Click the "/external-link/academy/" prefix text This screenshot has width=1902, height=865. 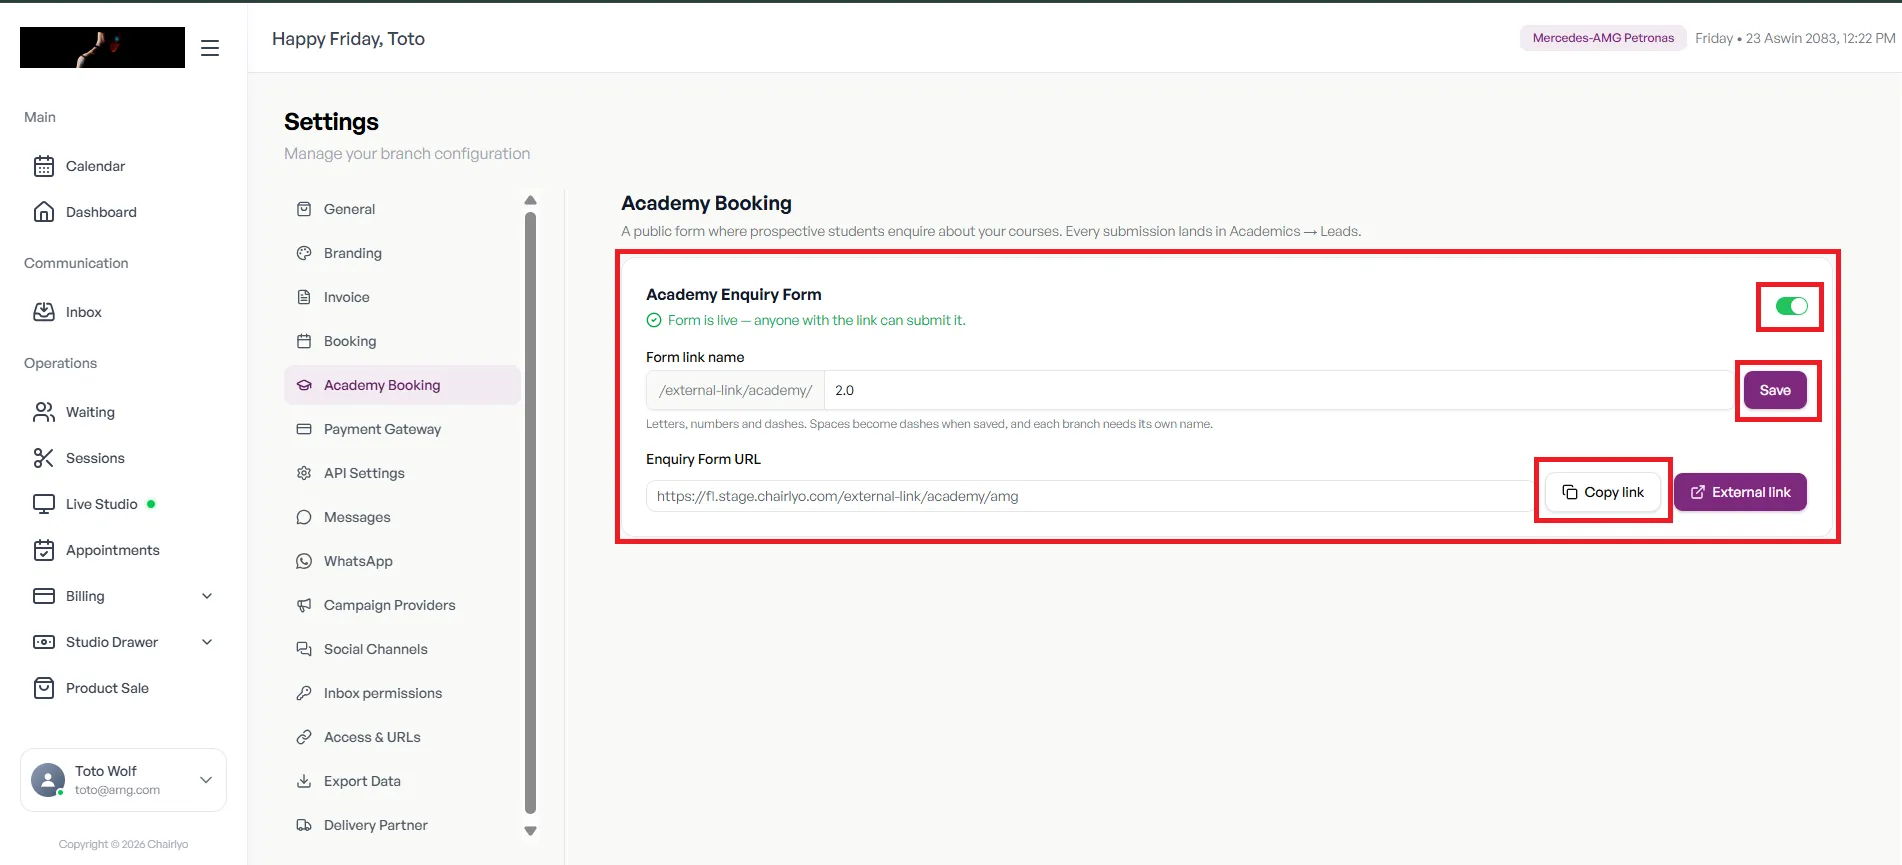736,390
